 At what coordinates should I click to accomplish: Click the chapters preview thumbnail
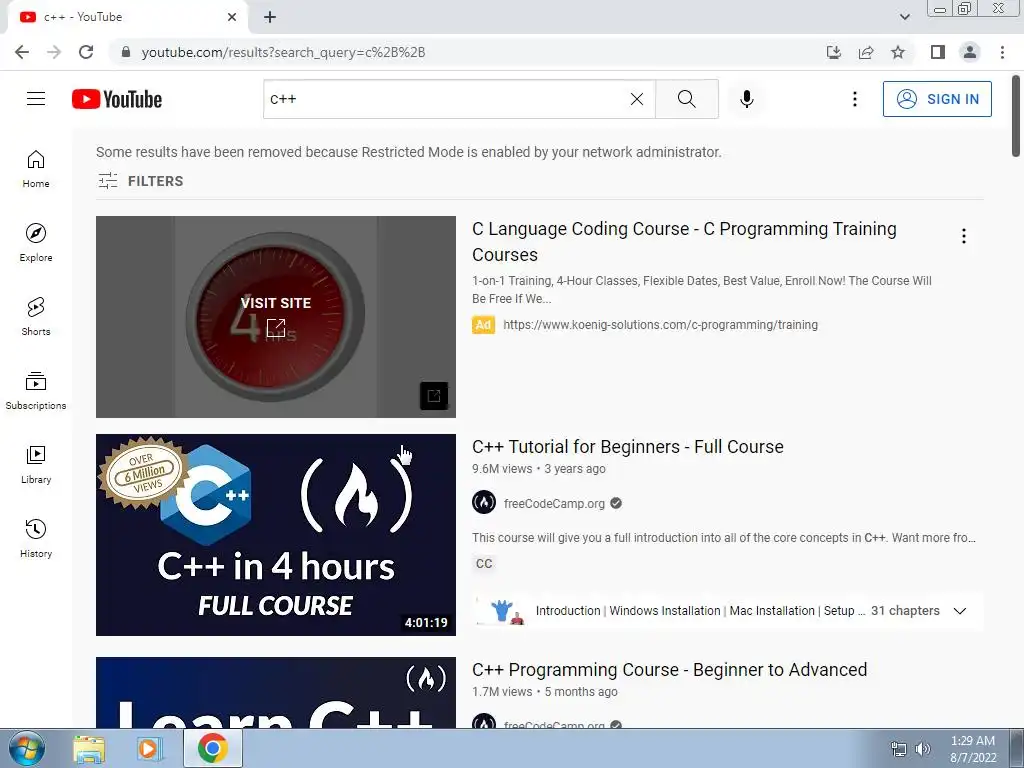[x=501, y=611]
